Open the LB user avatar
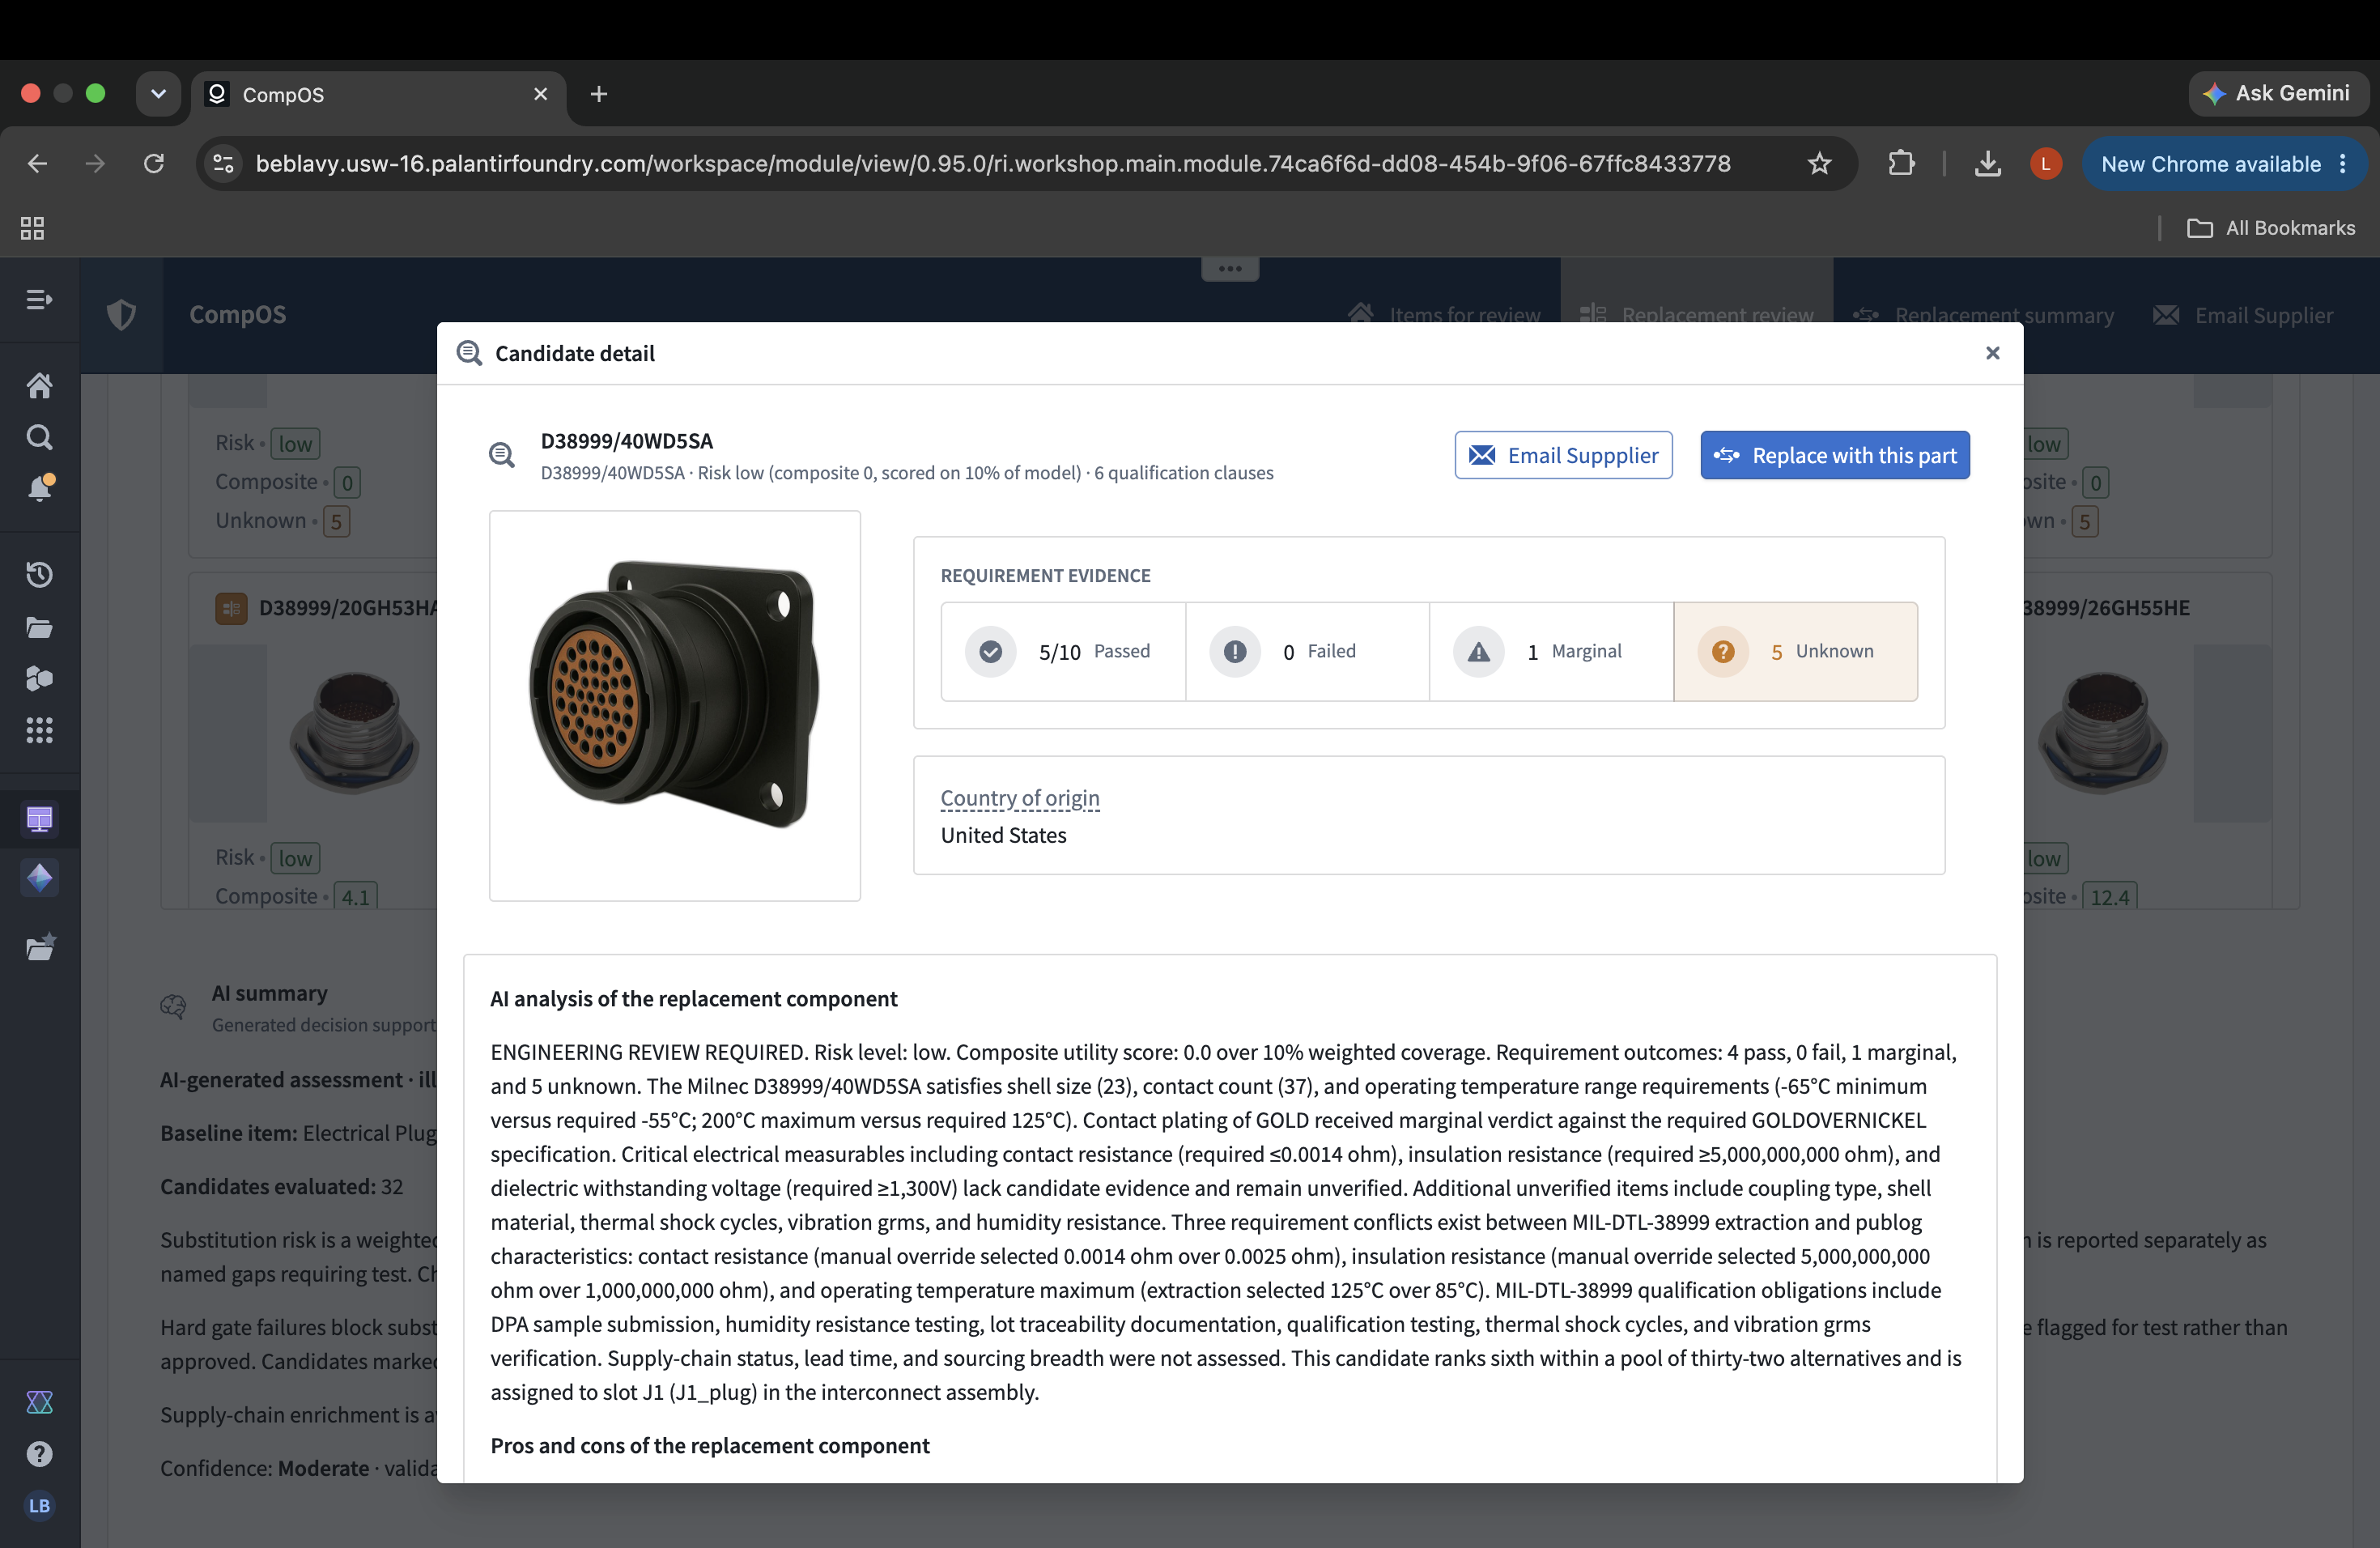The height and width of the screenshot is (1548, 2380). tap(39, 1506)
